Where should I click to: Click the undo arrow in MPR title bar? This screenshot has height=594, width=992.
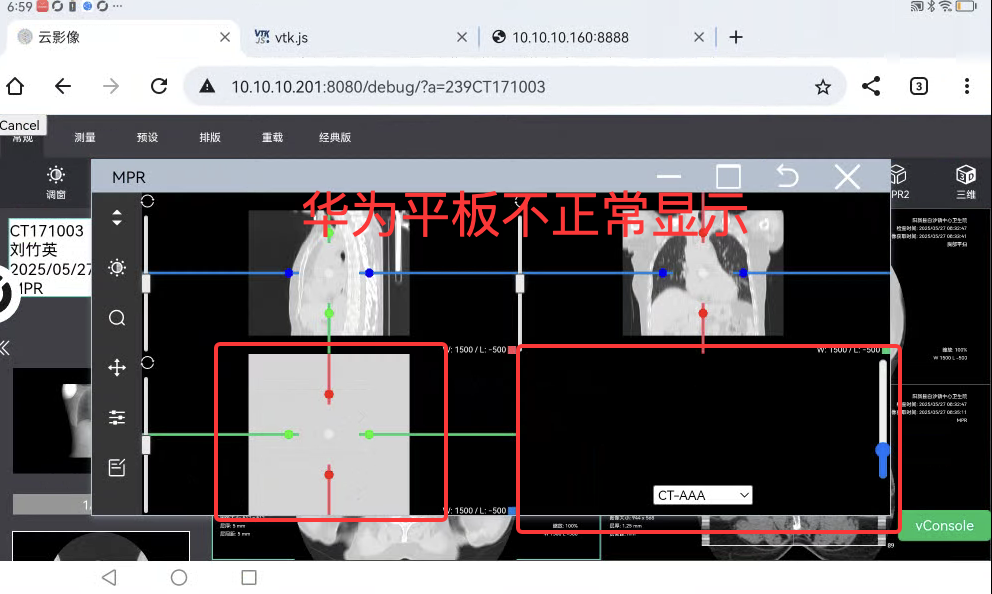(787, 177)
